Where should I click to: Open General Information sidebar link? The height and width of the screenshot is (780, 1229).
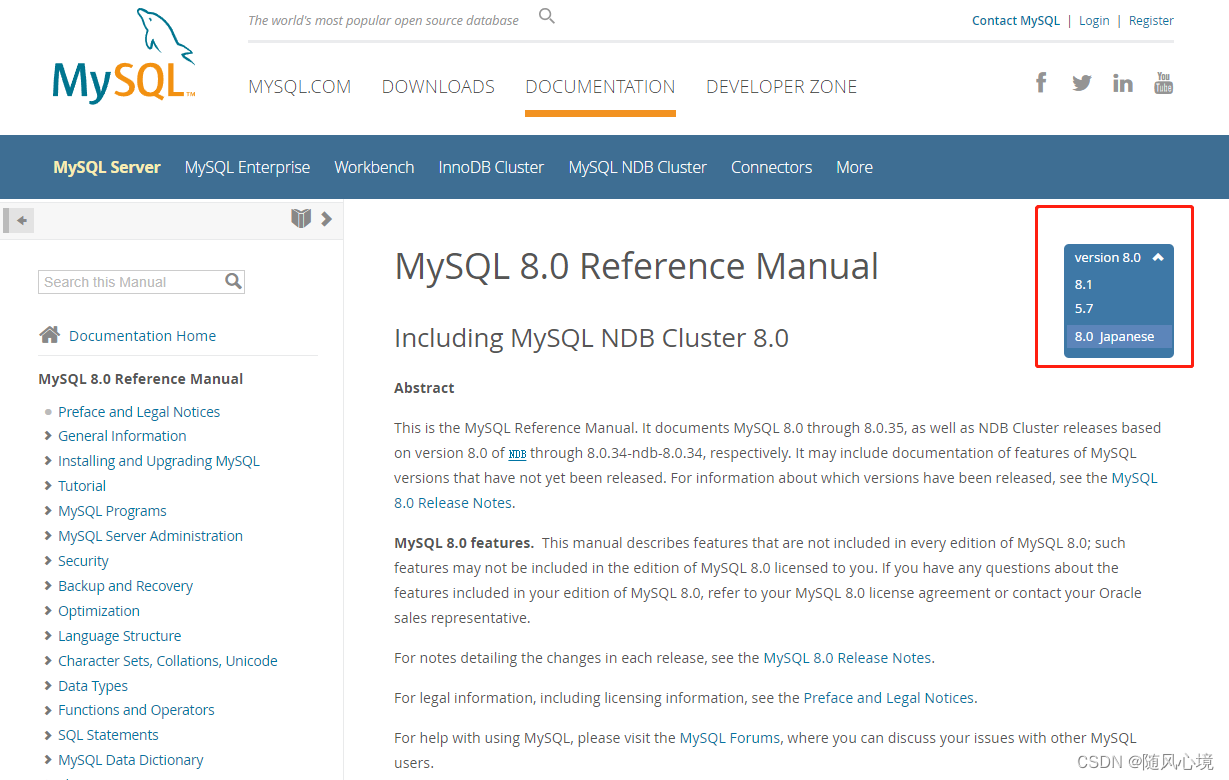coord(122,435)
